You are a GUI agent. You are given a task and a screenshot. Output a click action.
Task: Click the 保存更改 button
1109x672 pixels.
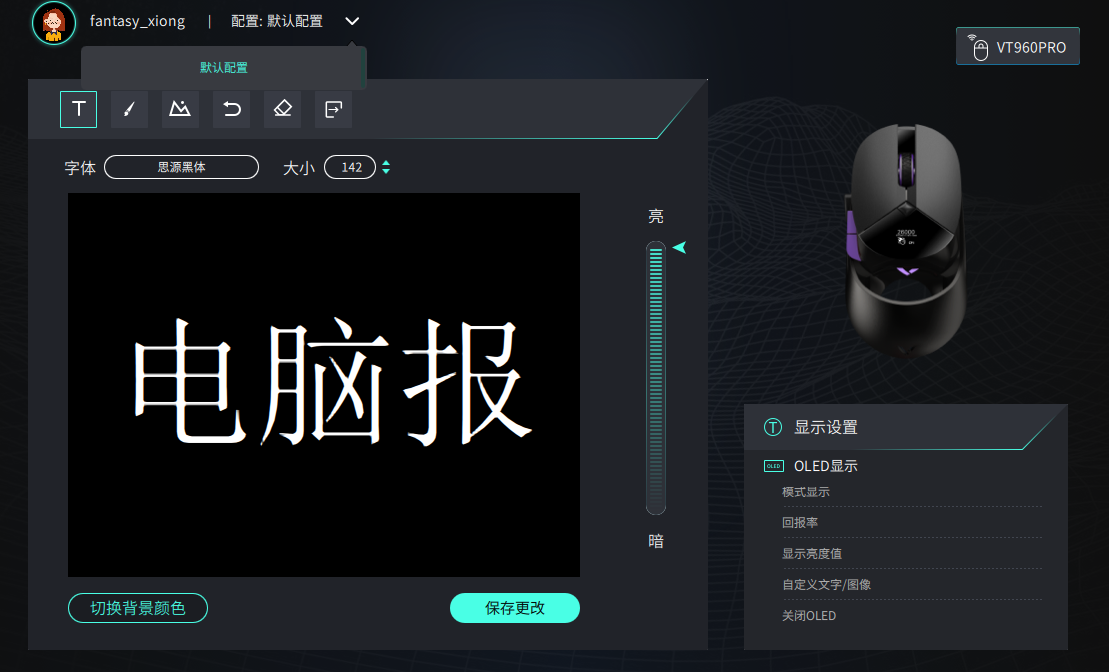(x=515, y=608)
